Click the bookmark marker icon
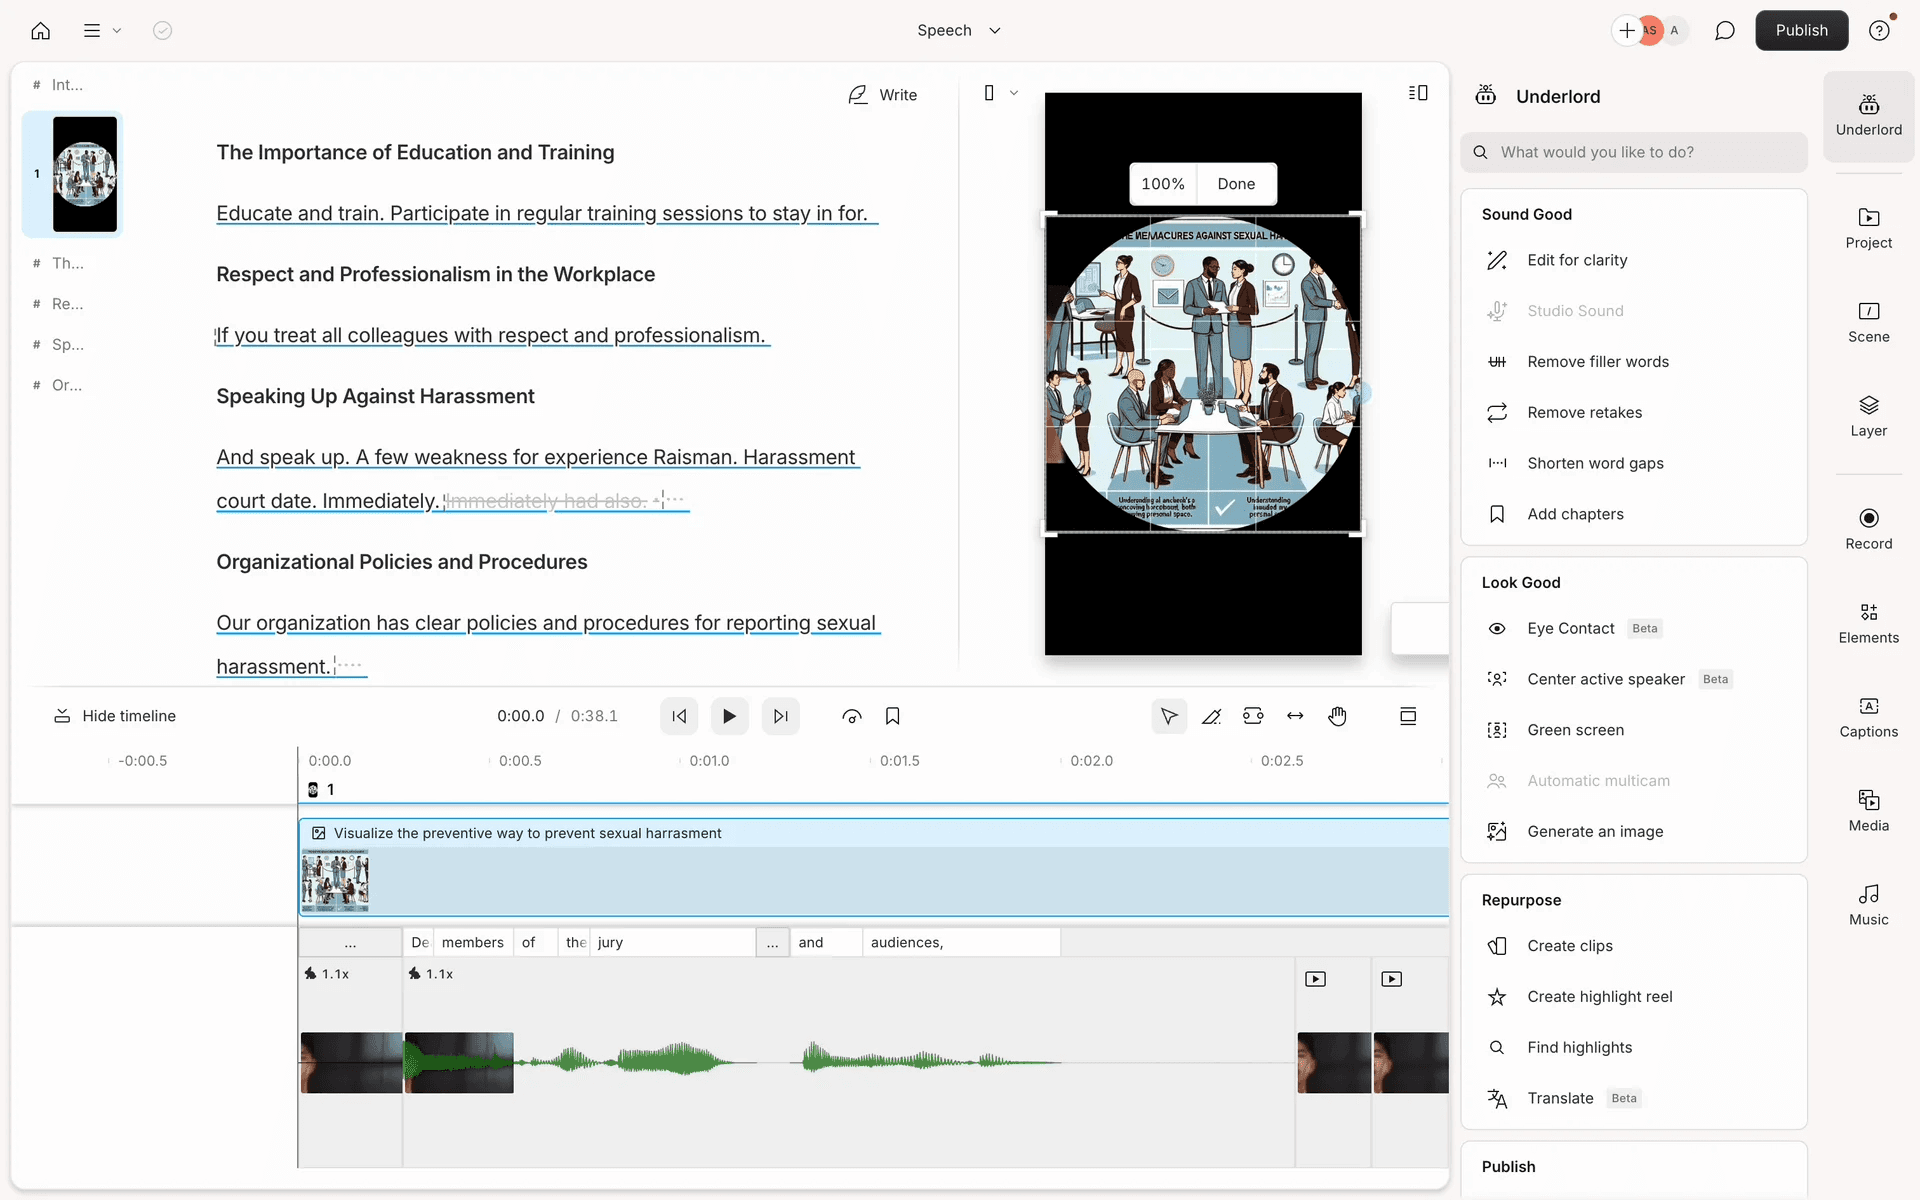The height and width of the screenshot is (1200, 1920). click(892, 716)
